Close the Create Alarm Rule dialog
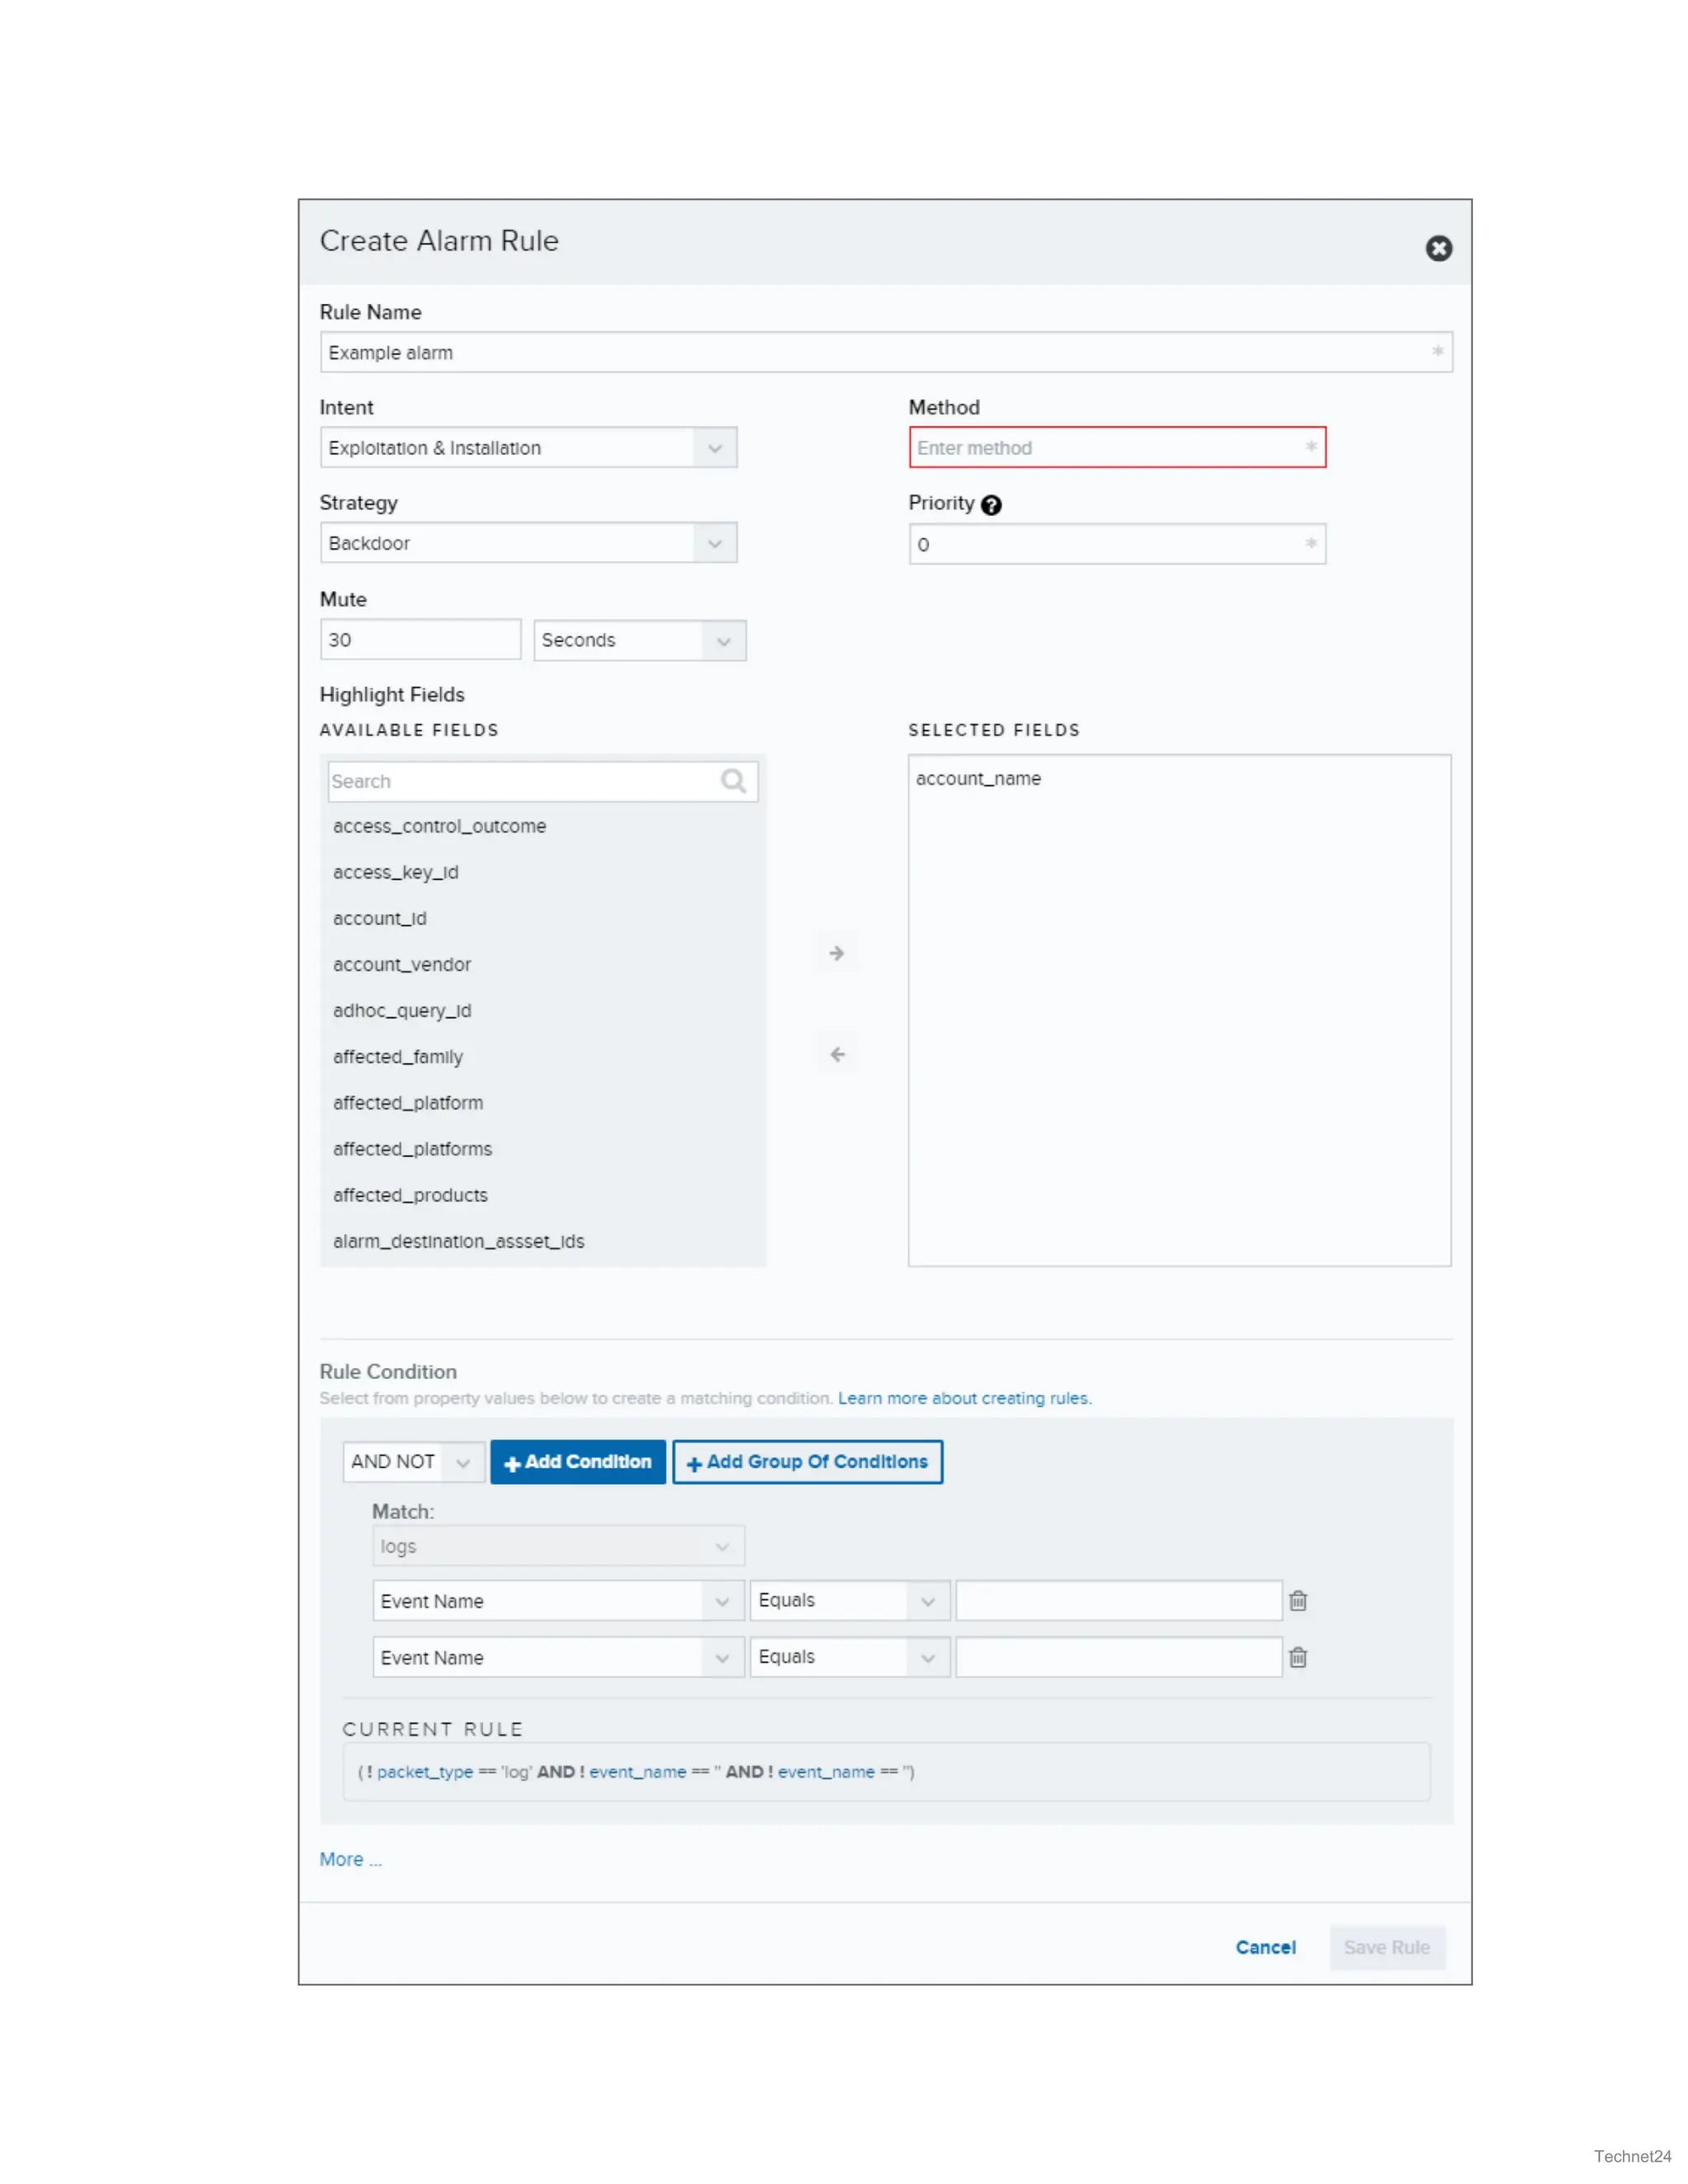The image size is (1688, 2184). tap(1438, 248)
